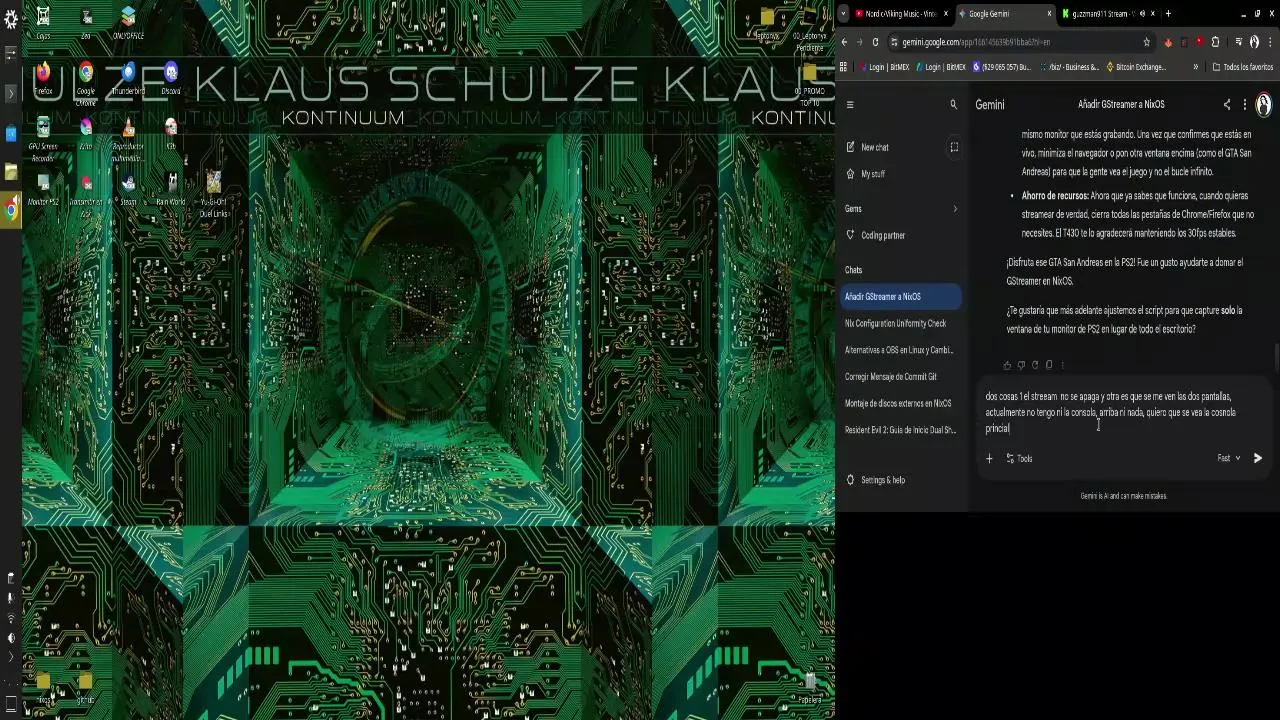Switch to the Google Gemini tab
This screenshot has height=720, width=1280.
click(x=1005, y=14)
